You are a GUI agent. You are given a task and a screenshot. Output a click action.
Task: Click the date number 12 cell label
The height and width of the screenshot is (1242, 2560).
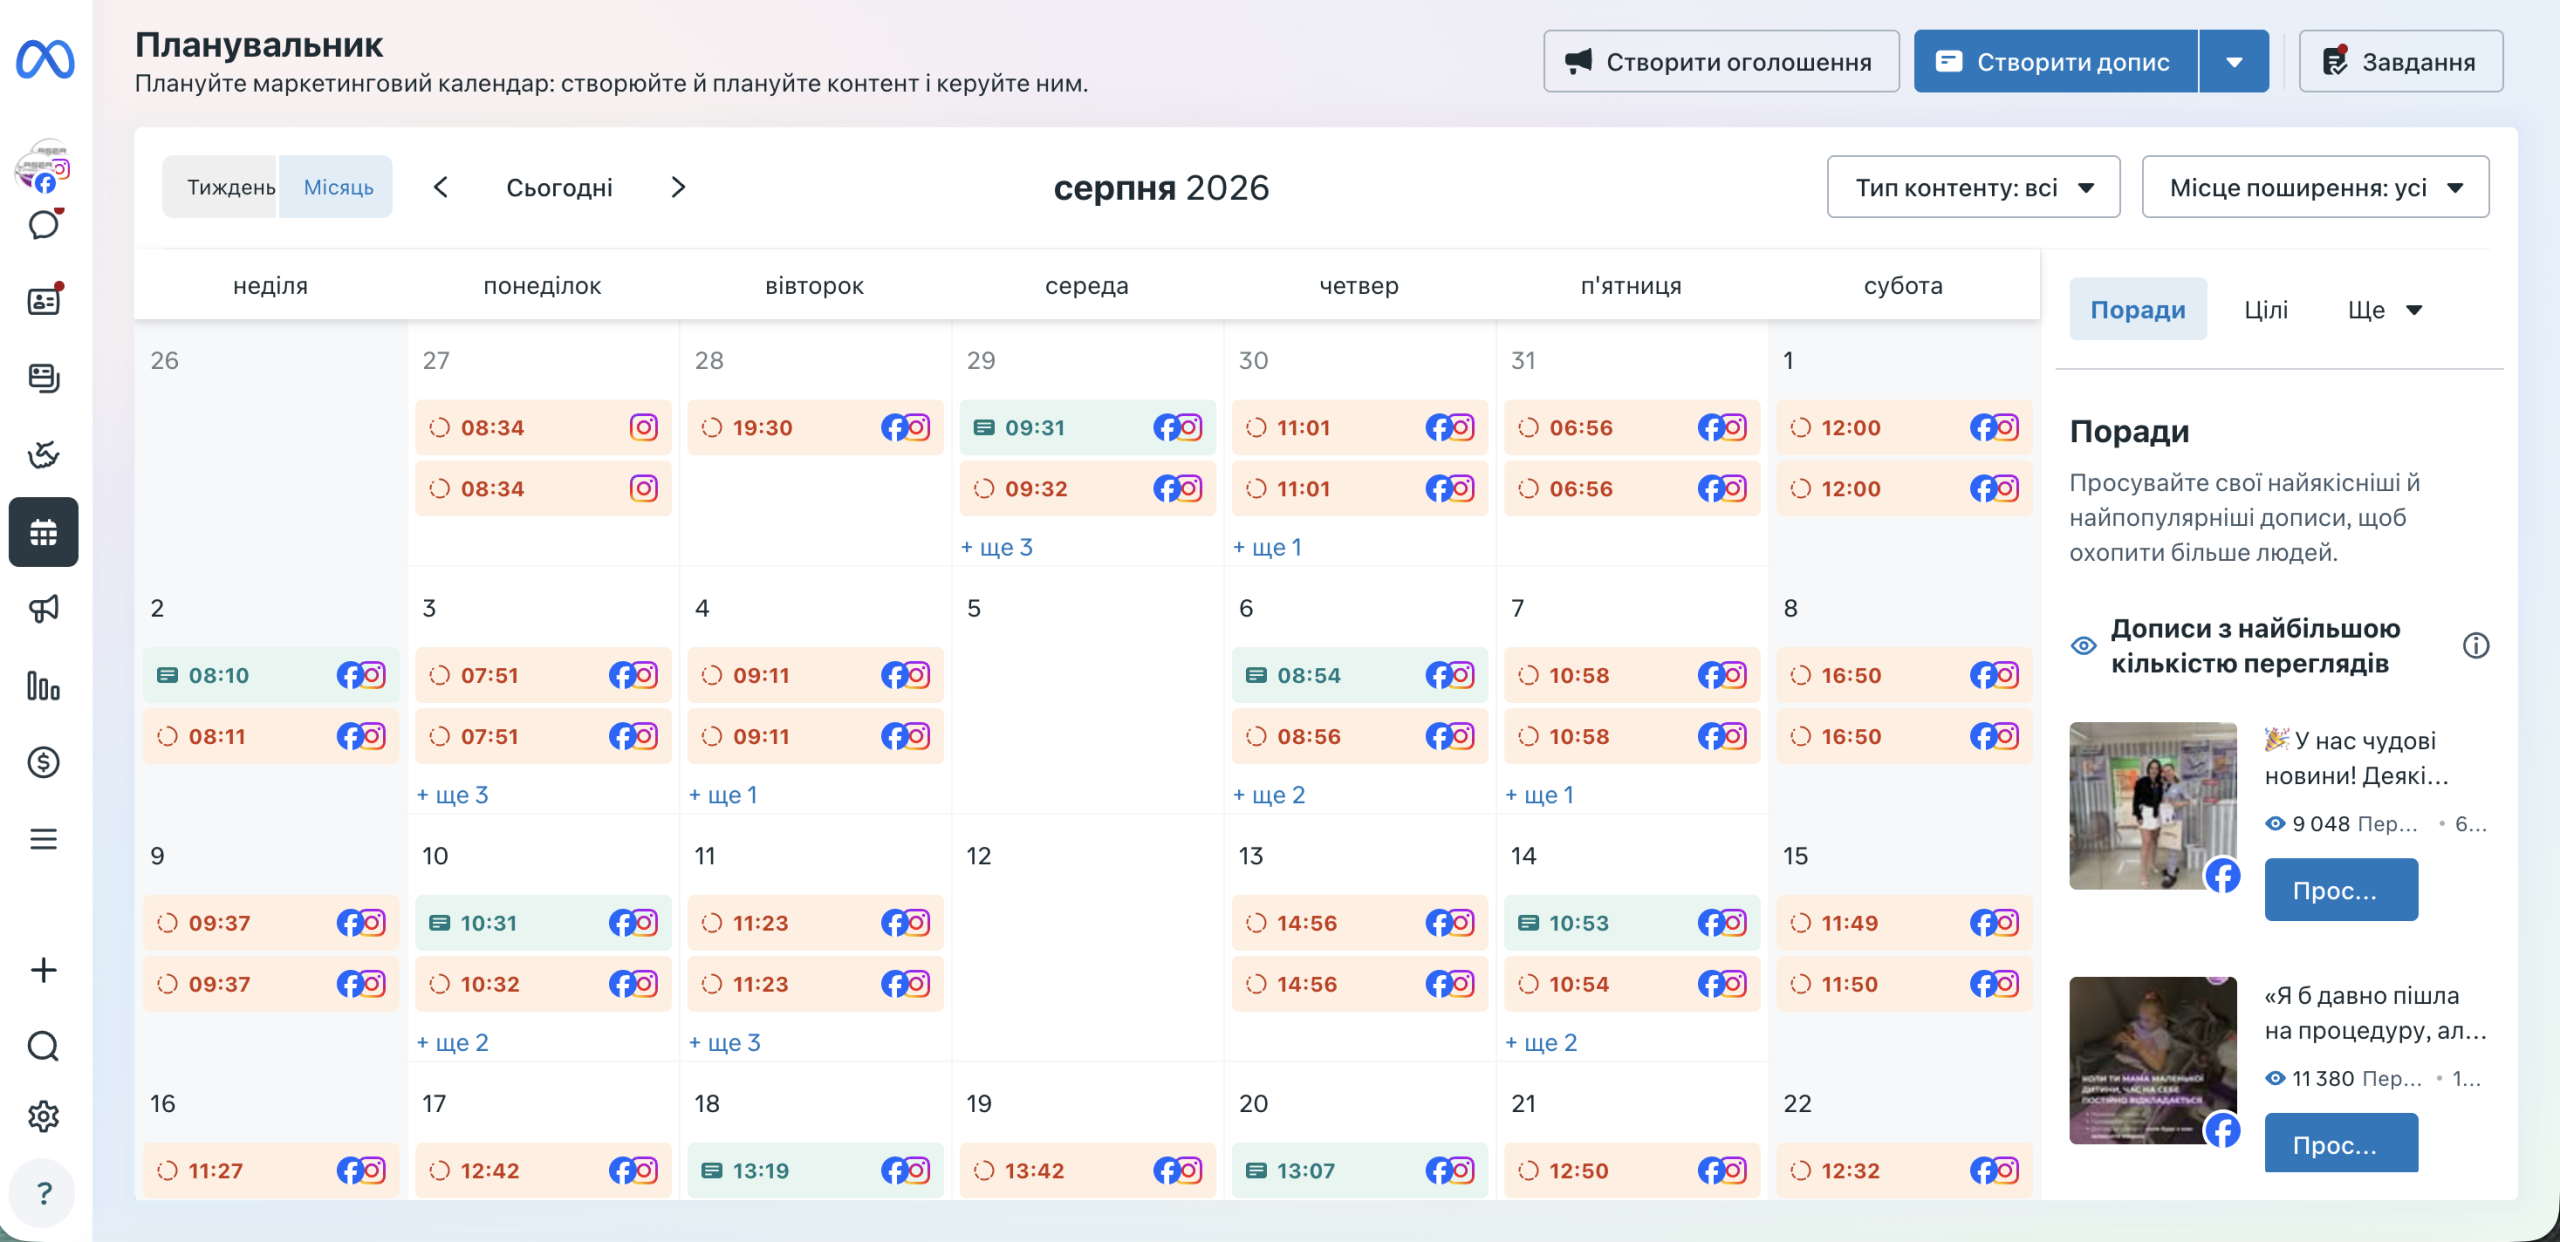point(979,856)
